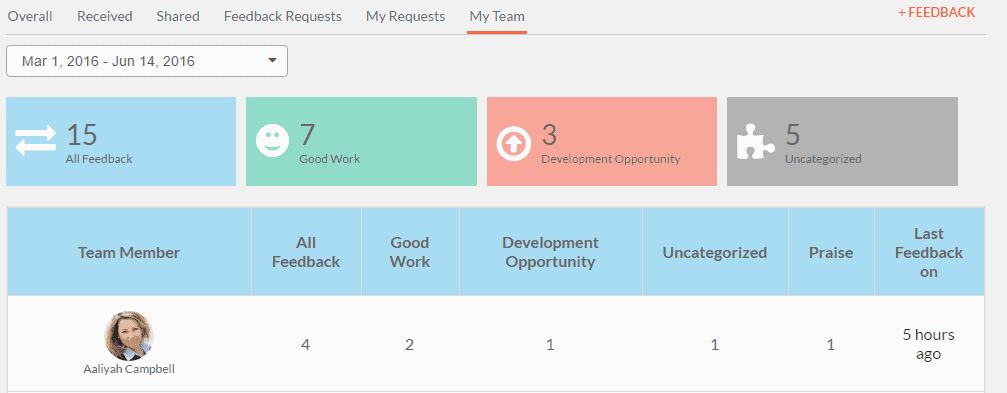1007x393 pixels.
Task: Click the '5 hours ago' last feedback cell
Action: 929,344
